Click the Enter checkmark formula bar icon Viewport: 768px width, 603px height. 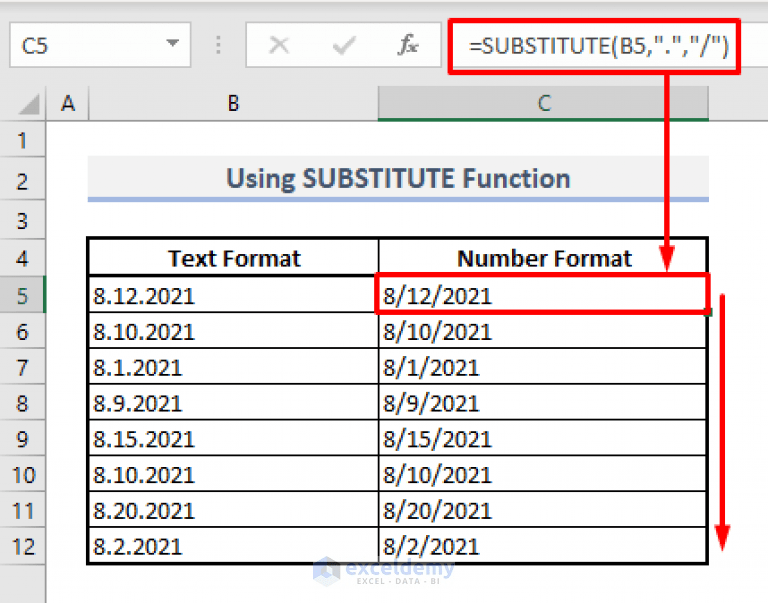point(343,46)
